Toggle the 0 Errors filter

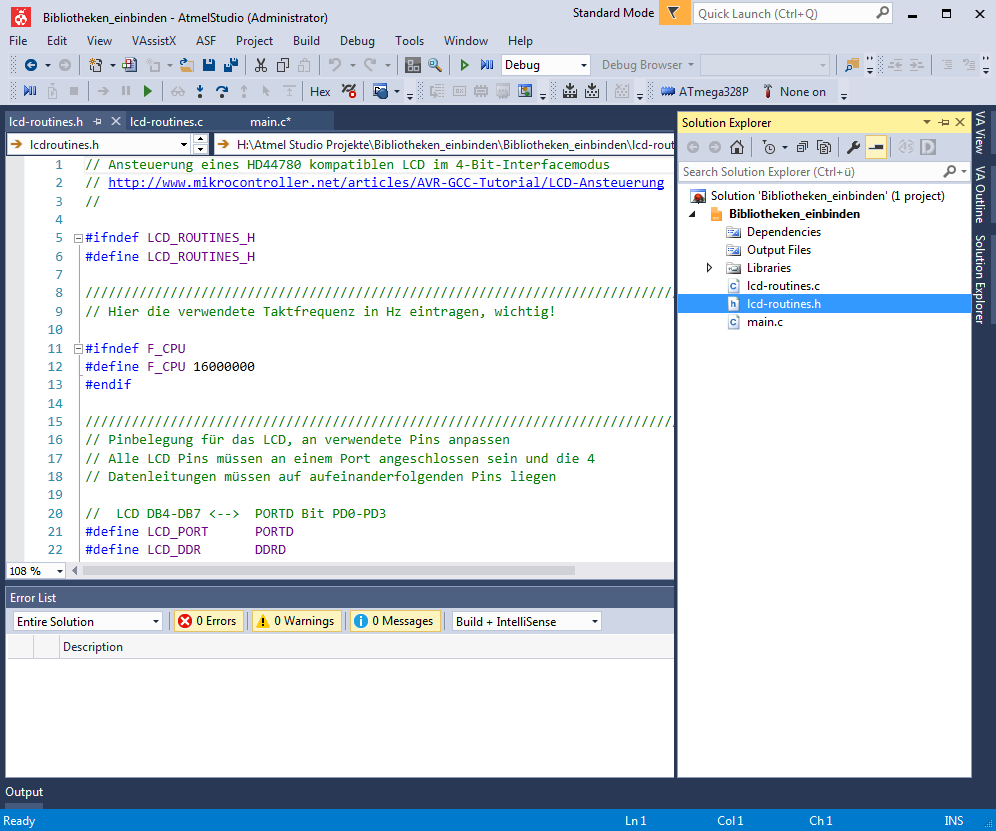click(207, 621)
